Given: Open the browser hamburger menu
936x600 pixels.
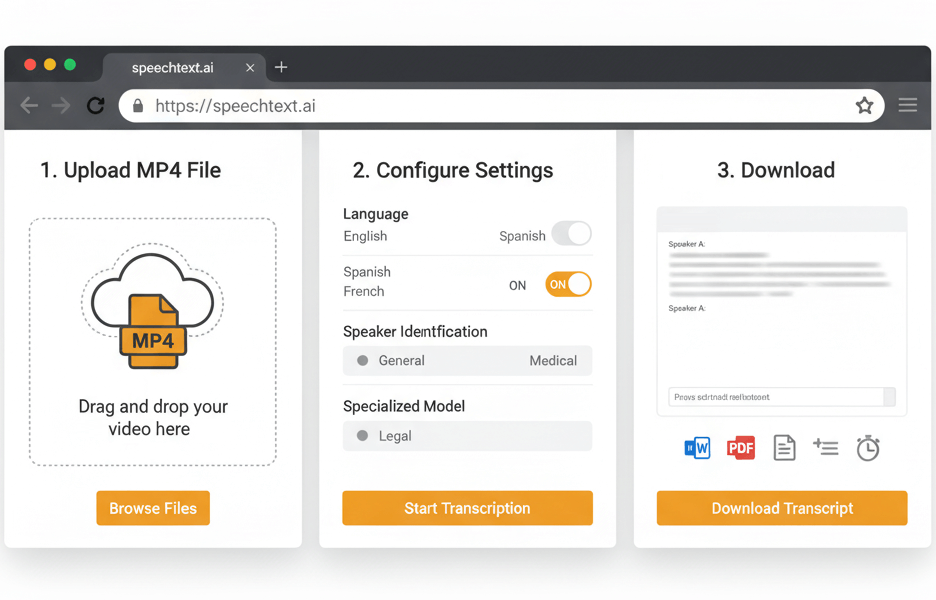Looking at the screenshot, I should (908, 106).
